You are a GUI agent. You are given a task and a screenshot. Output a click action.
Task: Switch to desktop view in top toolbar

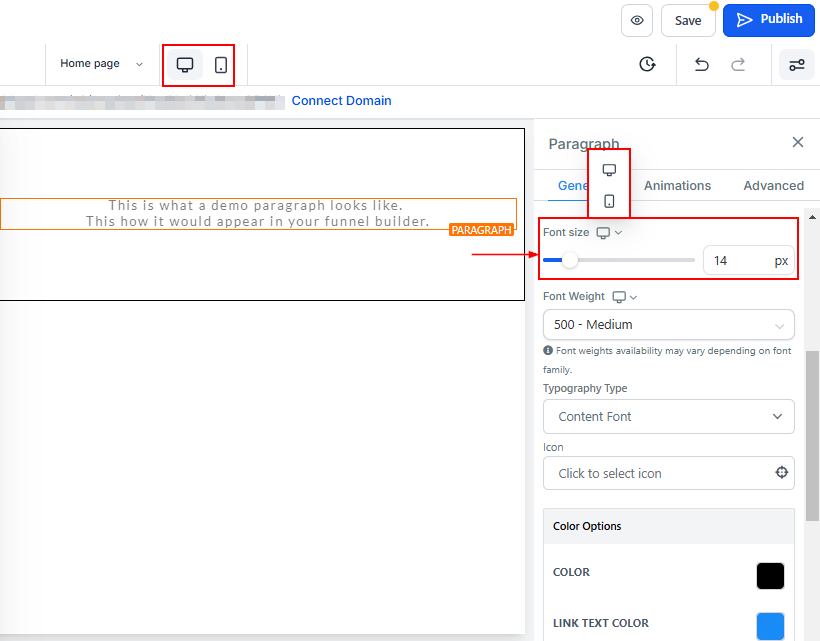(x=185, y=65)
